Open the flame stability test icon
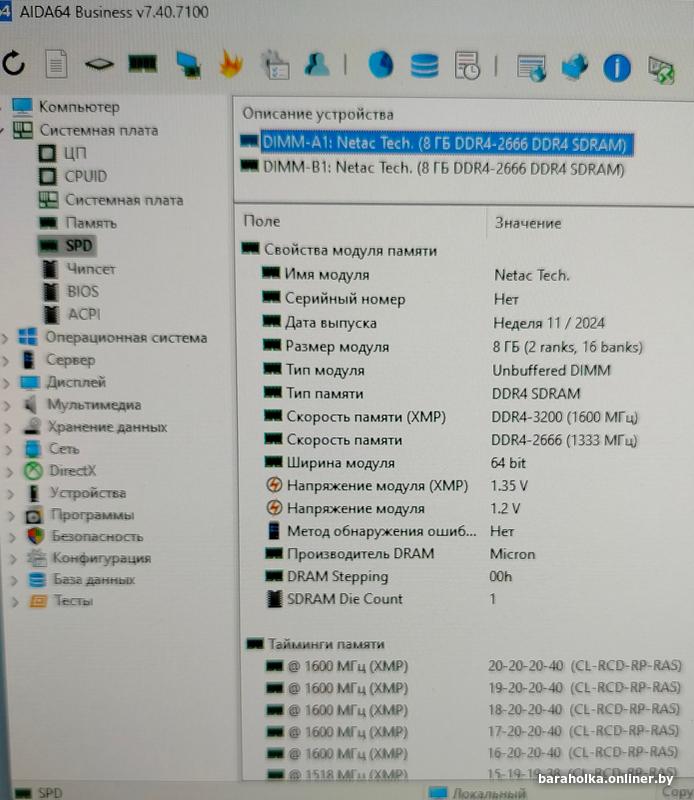The image size is (694, 800). pyautogui.click(x=231, y=64)
